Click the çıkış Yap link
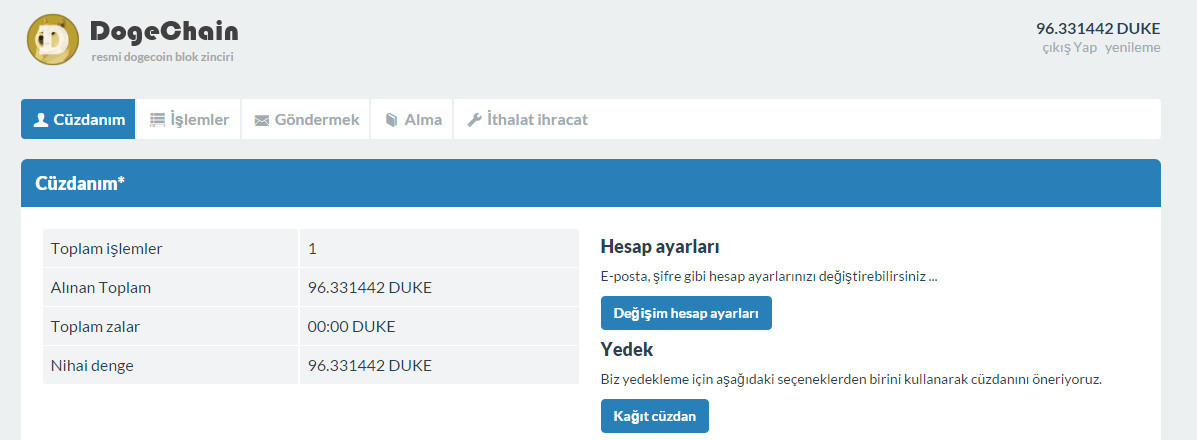 pyautogui.click(x=1070, y=47)
